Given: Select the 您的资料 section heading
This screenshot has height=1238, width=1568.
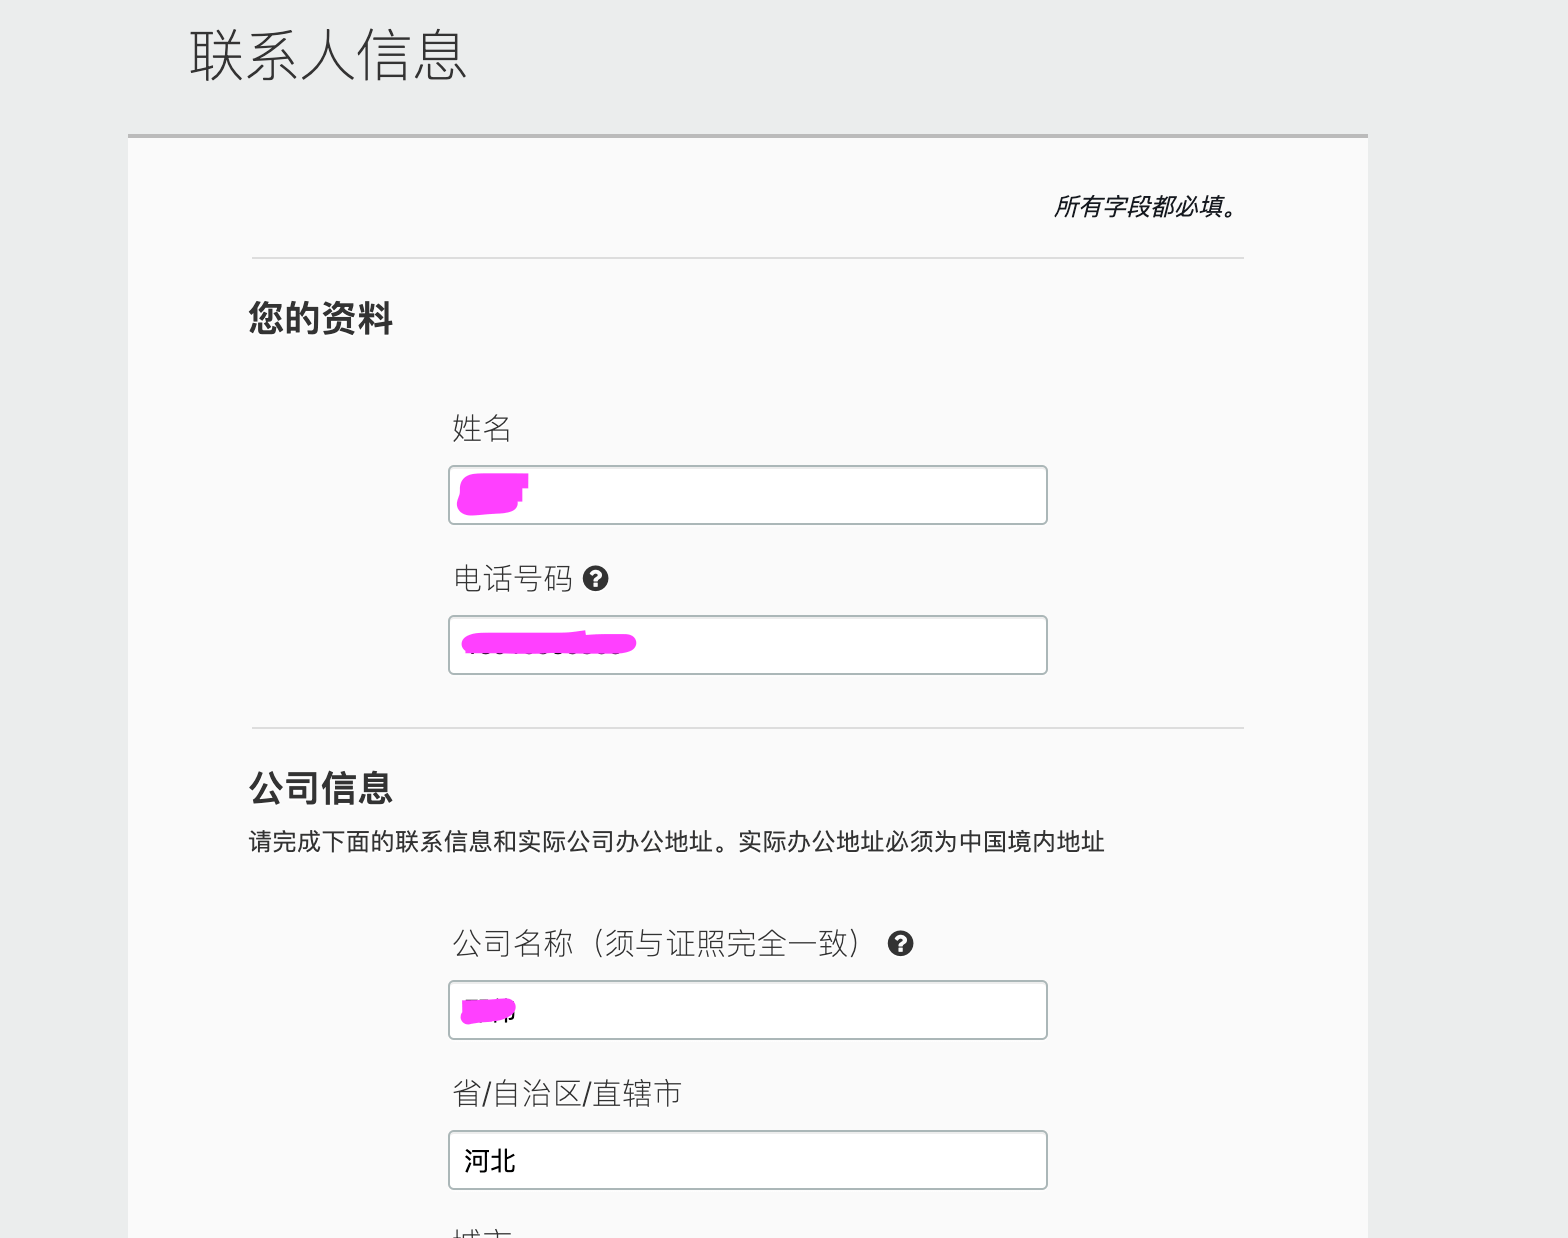Looking at the screenshot, I should tap(321, 318).
